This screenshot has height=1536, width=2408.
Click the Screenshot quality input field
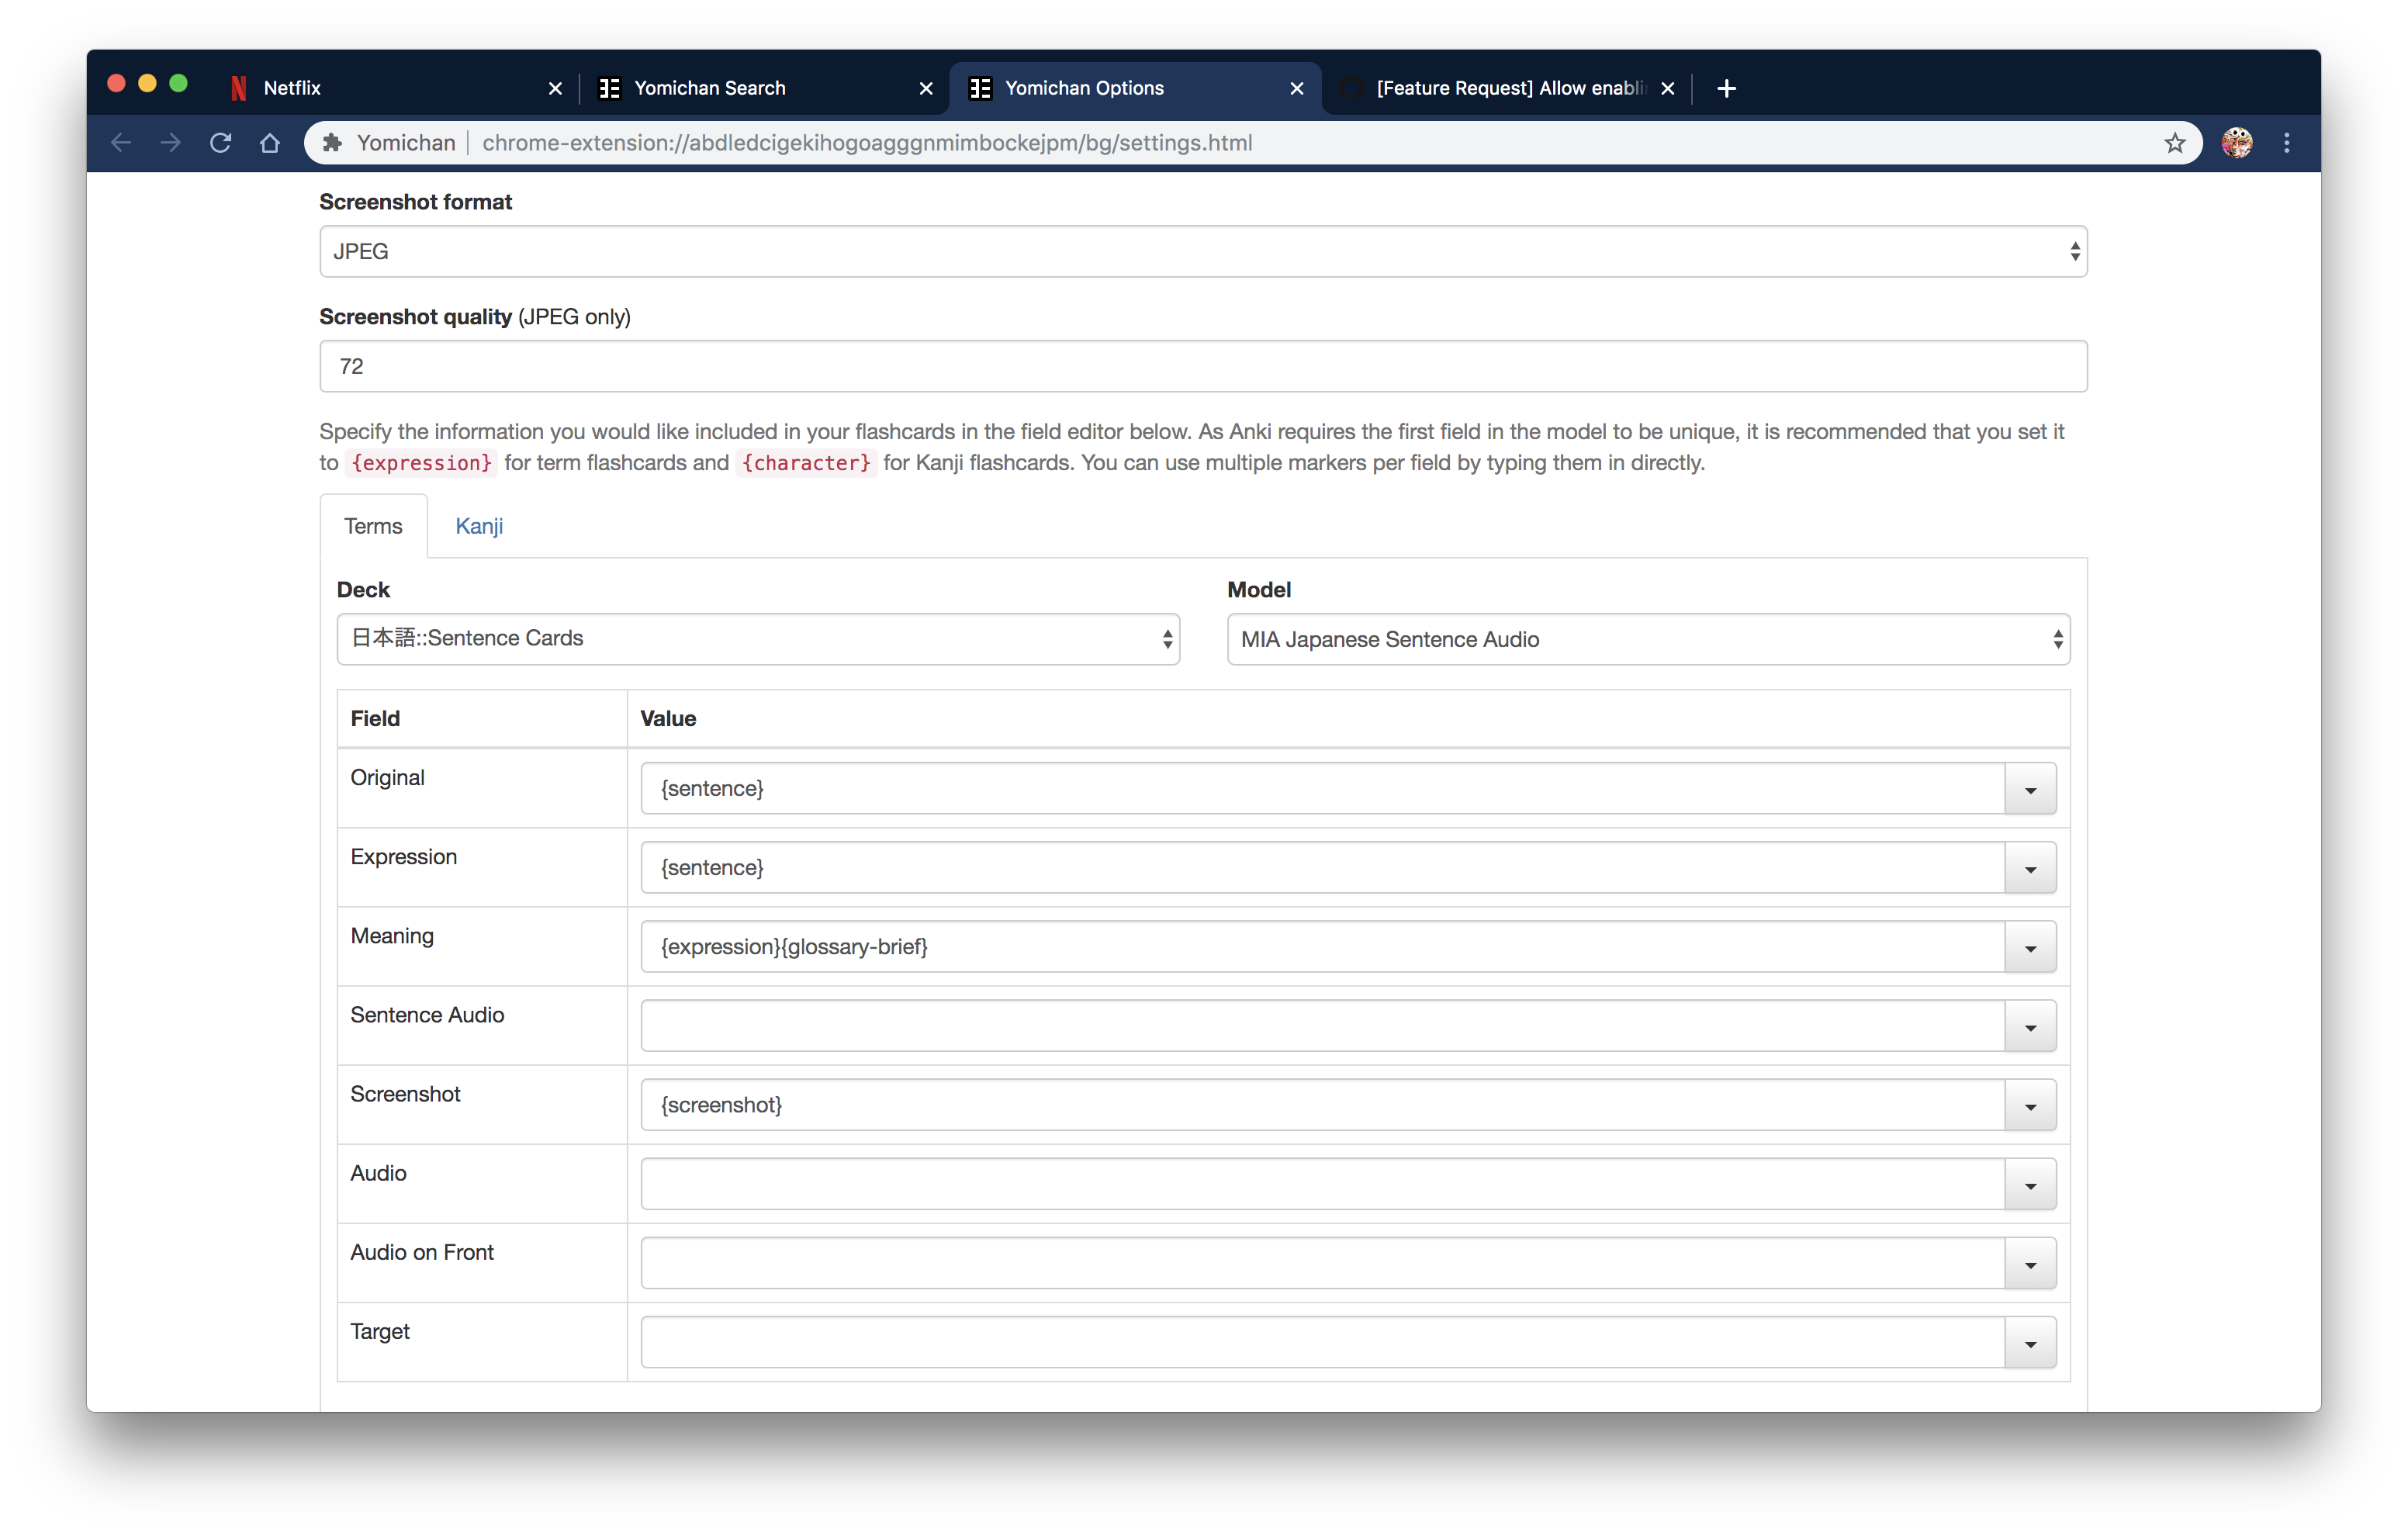pyautogui.click(x=1202, y=367)
